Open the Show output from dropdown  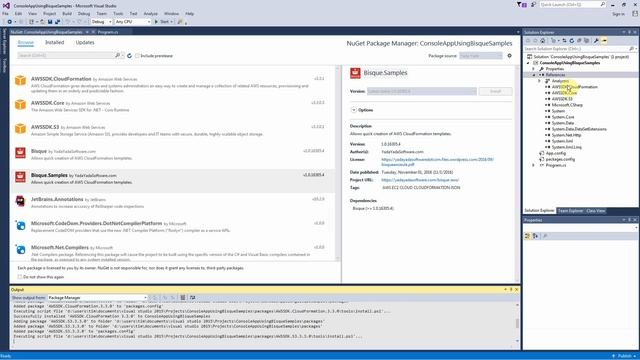pyautogui.click(x=98, y=298)
